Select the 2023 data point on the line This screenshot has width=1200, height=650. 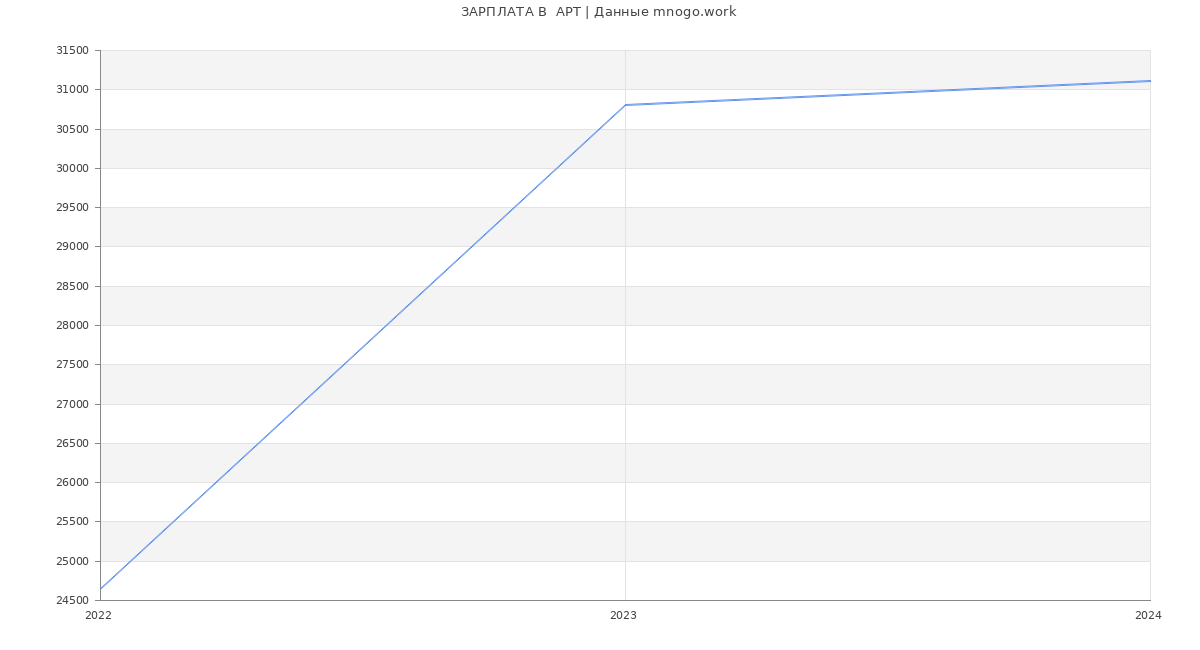(x=625, y=105)
